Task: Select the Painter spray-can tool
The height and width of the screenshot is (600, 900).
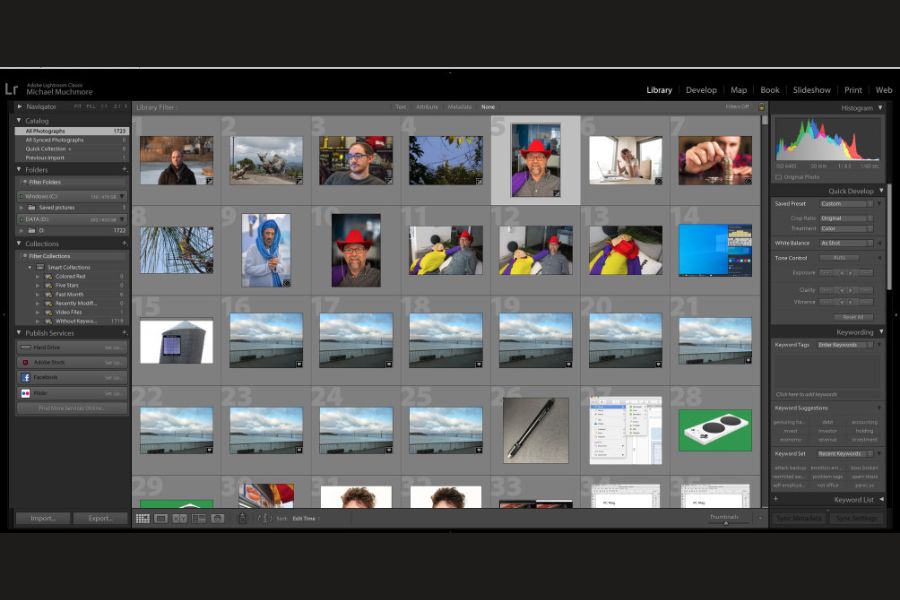Action: coord(242,518)
